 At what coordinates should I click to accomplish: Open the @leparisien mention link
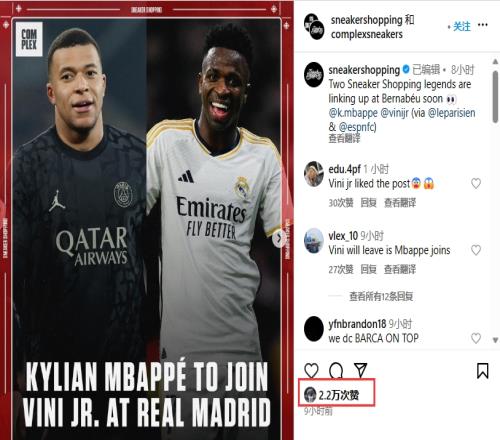click(451, 113)
